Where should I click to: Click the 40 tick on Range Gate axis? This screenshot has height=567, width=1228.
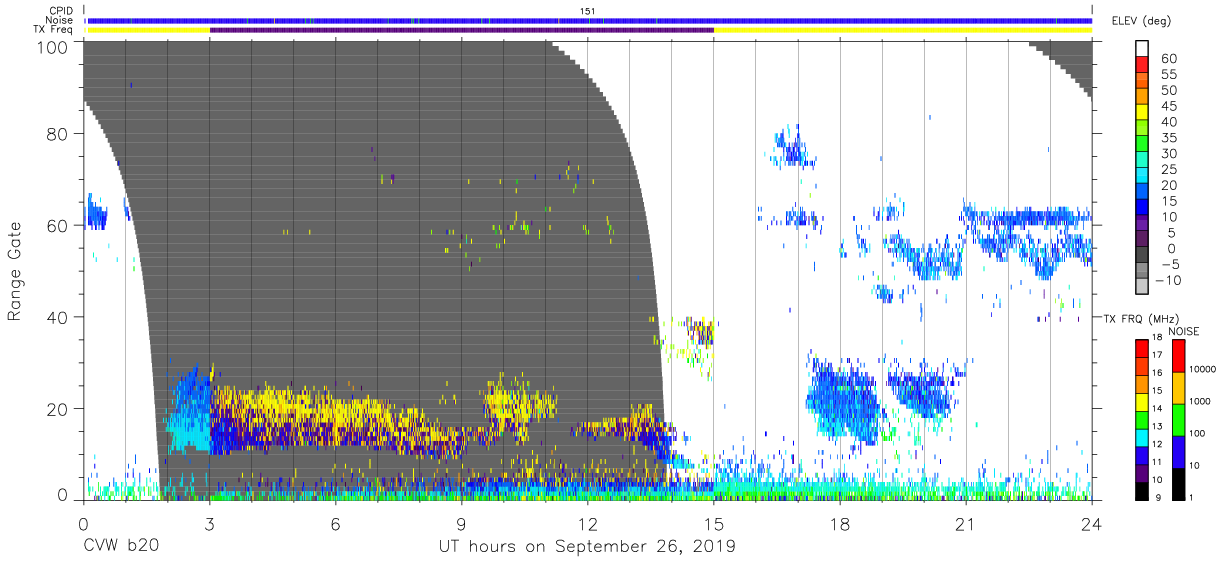pyautogui.click(x=57, y=317)
